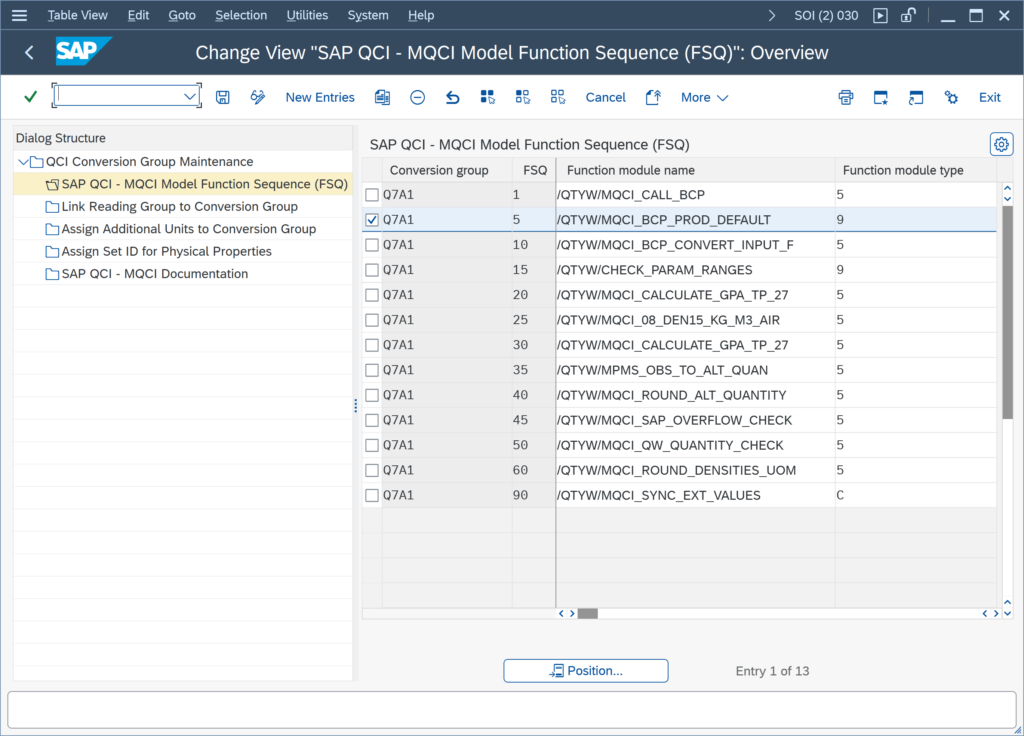Image resolution: width=1024 pixels, height=736 pixels.
Task: Print using the printer icon
Action: [846, 97]
